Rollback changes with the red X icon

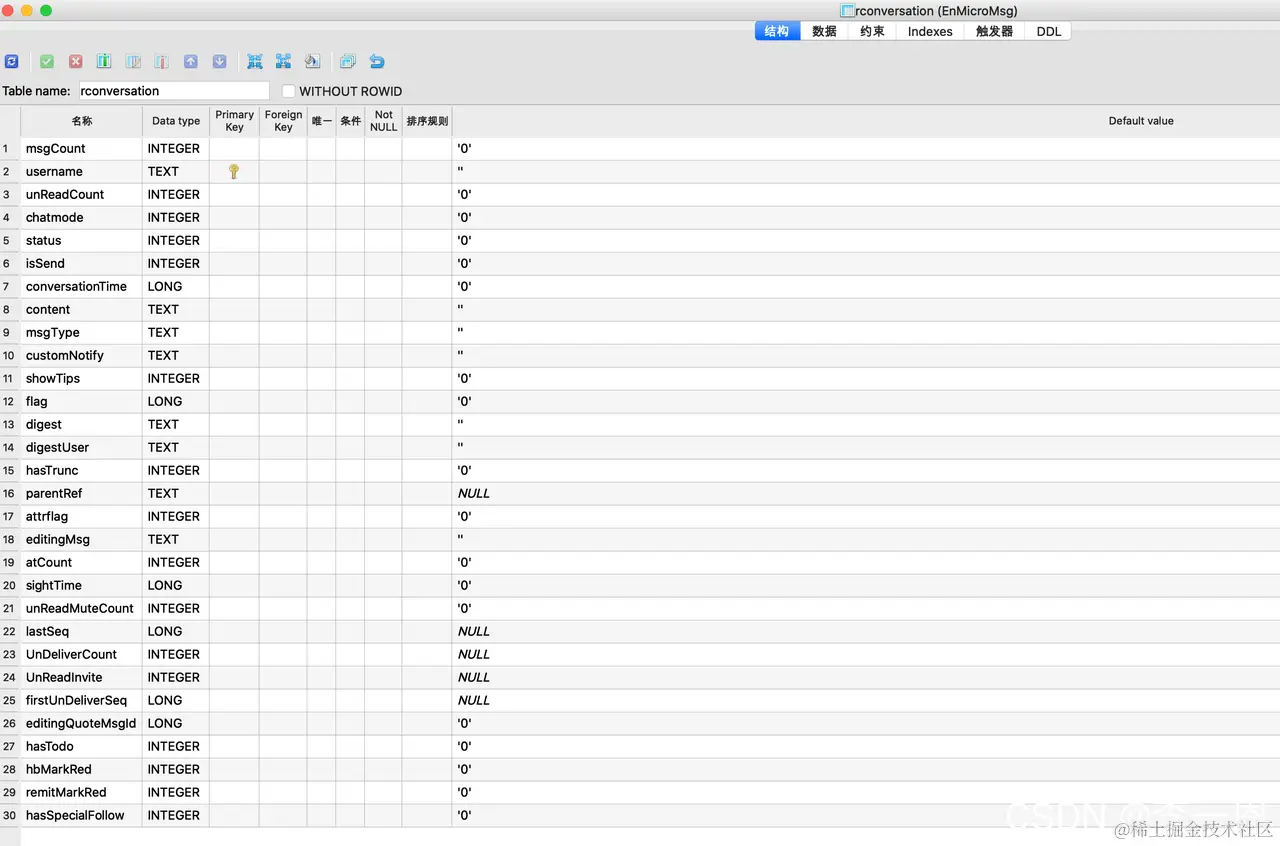click(x=75, y=61)
